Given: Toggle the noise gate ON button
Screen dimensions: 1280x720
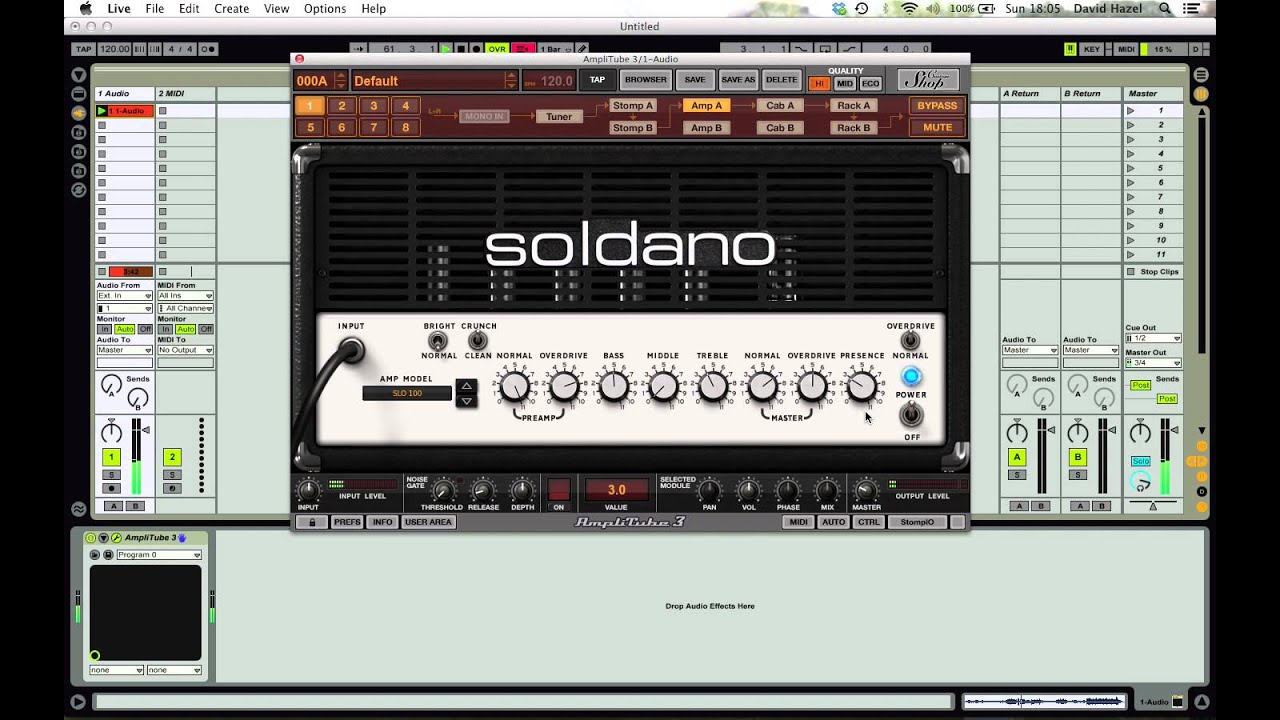Looking at the screenshot, I should (559, 490).
